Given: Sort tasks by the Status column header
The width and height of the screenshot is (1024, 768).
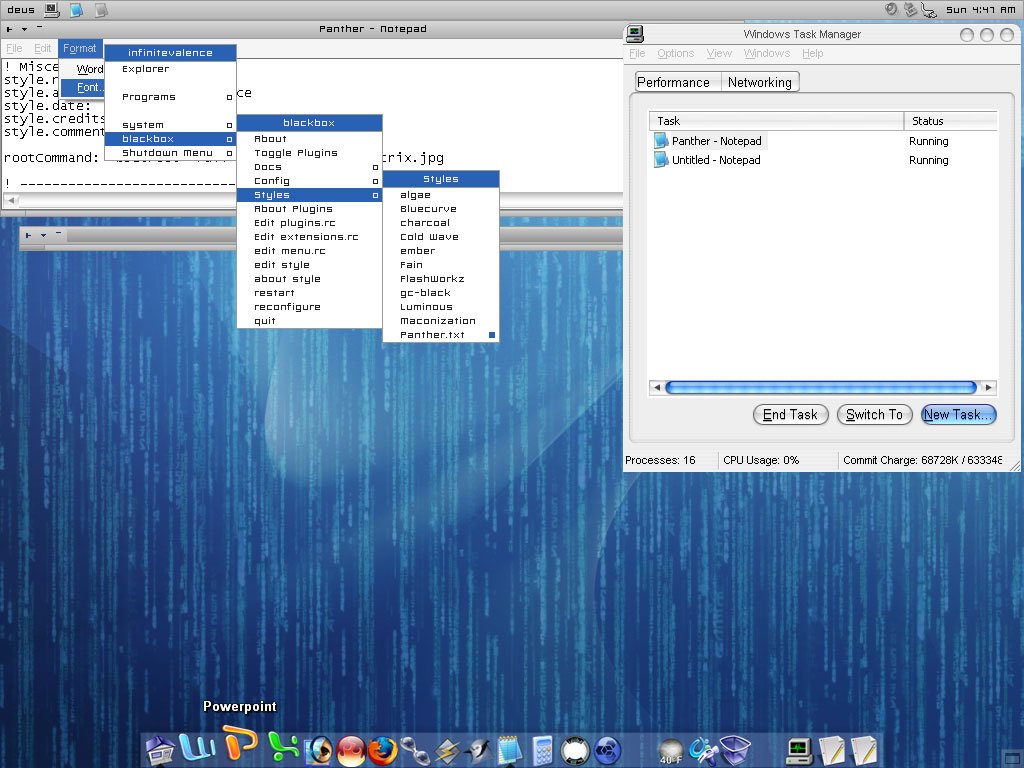Looking at the screenshot, I should 951,121.
